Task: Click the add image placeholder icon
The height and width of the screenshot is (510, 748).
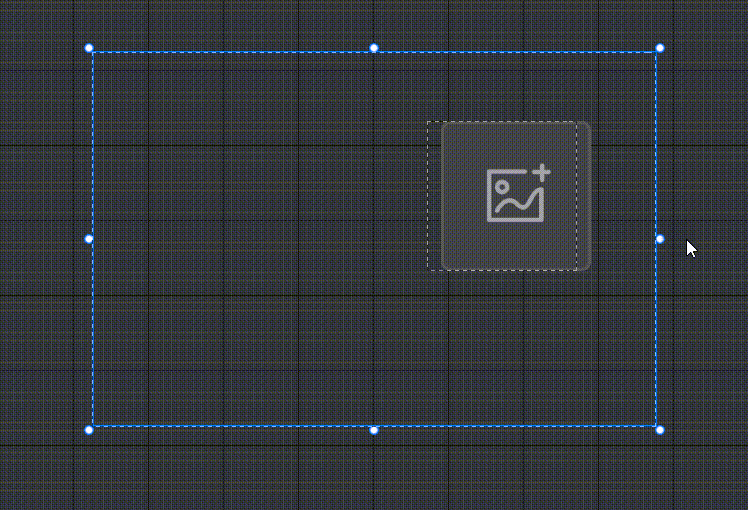Action: coord(519,193)
